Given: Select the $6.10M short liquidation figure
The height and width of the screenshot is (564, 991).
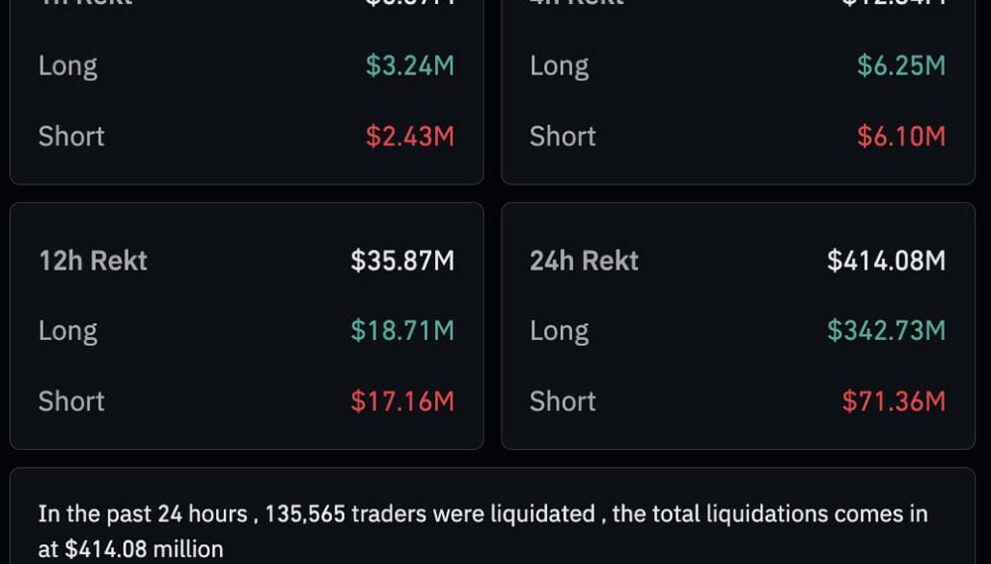Looking at the screenshot, I should (900, 136).
